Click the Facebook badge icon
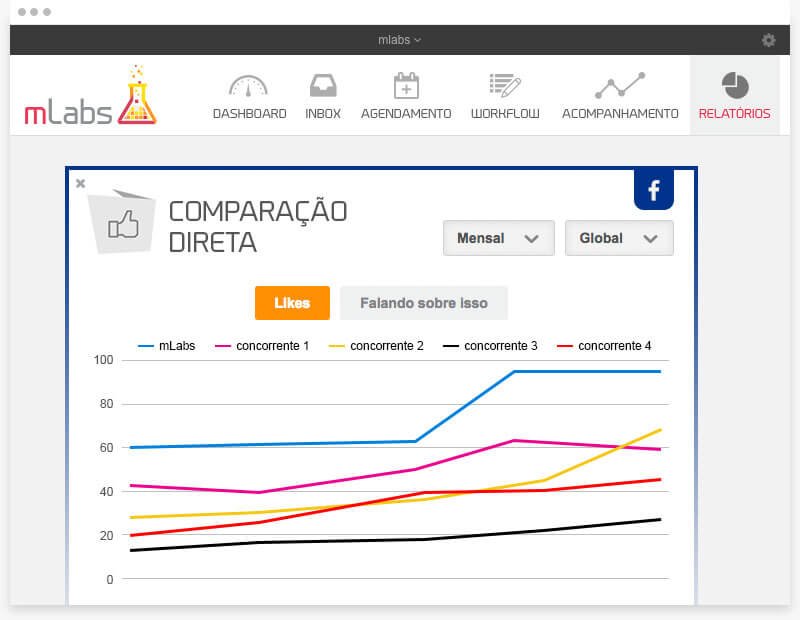Image resolution: width=800 pixels, height=620 pixels. pos(654,190)
